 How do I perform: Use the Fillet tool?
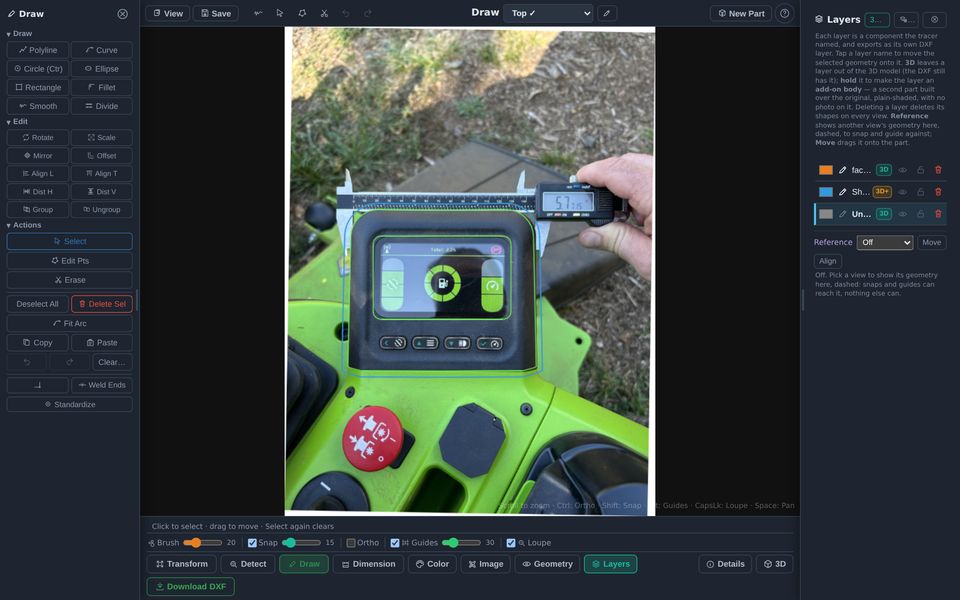102,88
